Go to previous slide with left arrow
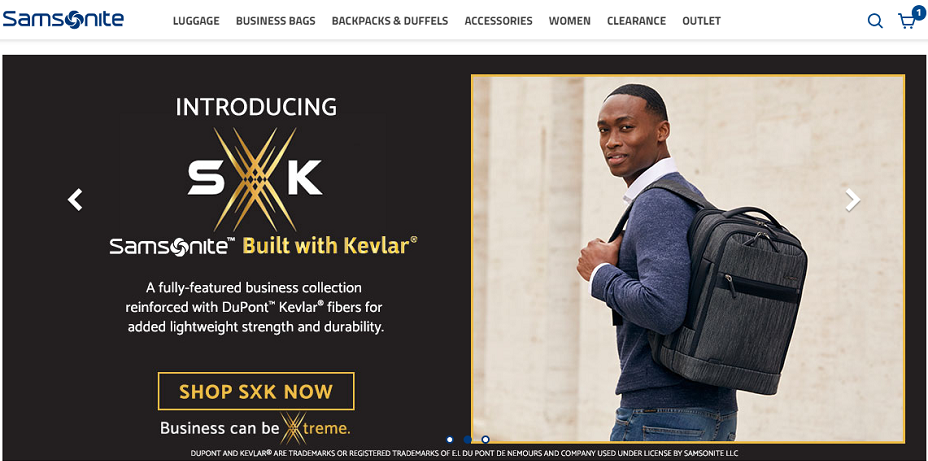Image resolution: width=928 pixels, height=461 pixels. (x=75, y=200)
